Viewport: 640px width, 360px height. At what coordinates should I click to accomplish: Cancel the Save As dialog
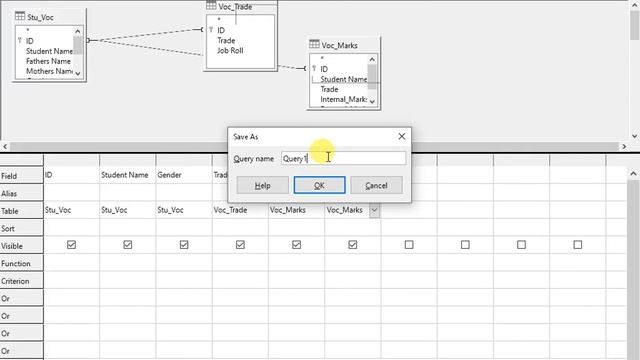click(x=376, y=185)
